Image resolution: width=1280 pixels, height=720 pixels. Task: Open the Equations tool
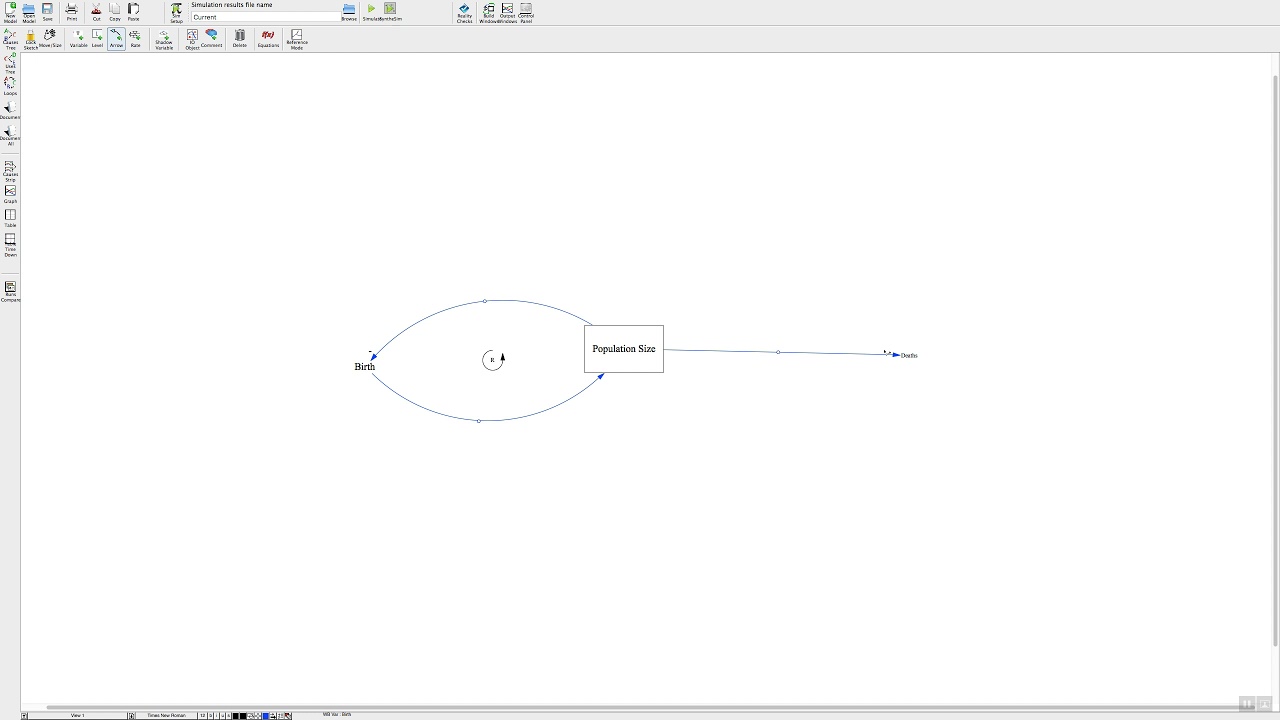pyautogui.click(x=268, y=39)
